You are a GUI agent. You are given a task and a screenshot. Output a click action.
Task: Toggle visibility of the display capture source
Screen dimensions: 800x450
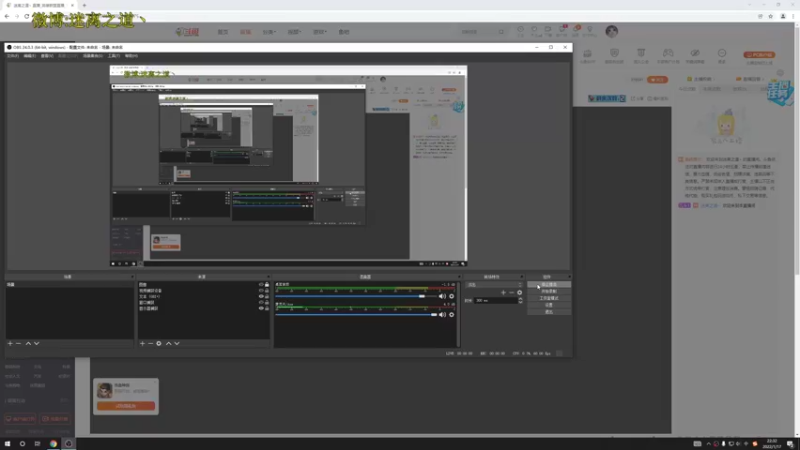click(261, 309)
